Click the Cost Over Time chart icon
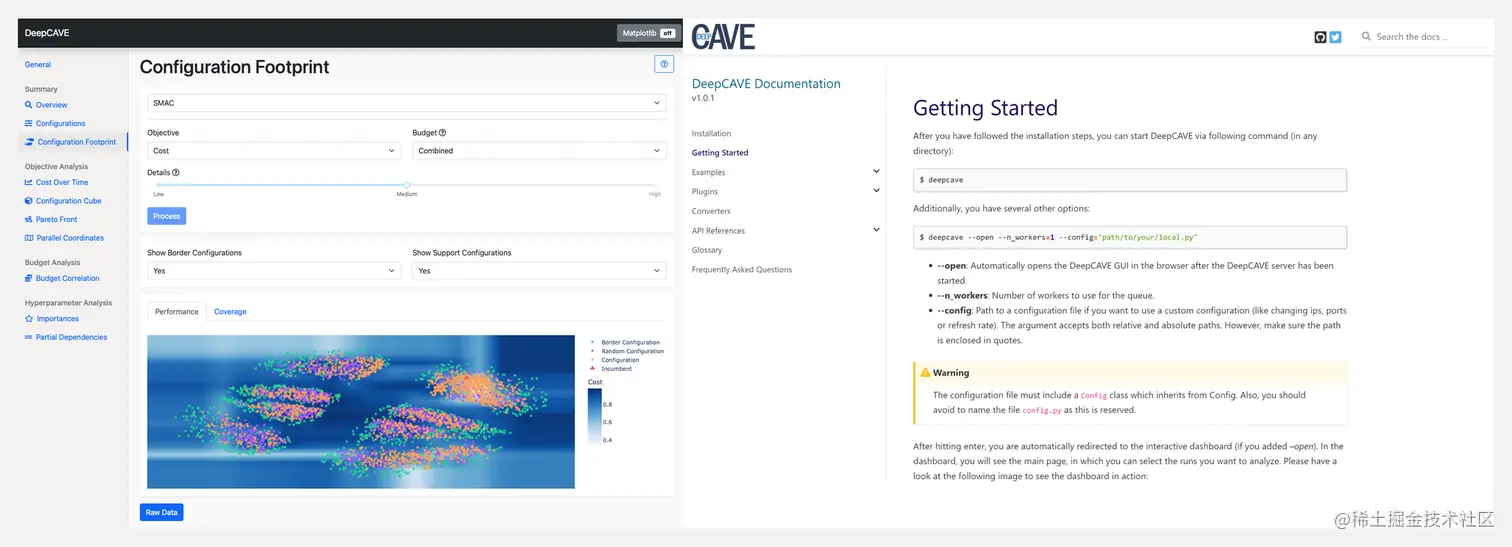 coord(28,183)
